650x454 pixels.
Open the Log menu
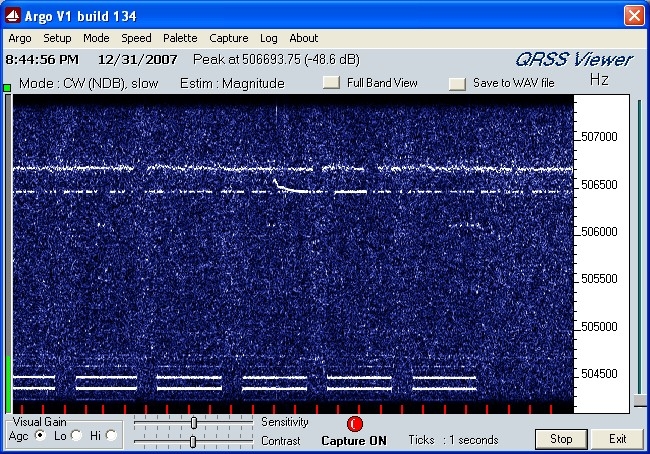(269, 38)
